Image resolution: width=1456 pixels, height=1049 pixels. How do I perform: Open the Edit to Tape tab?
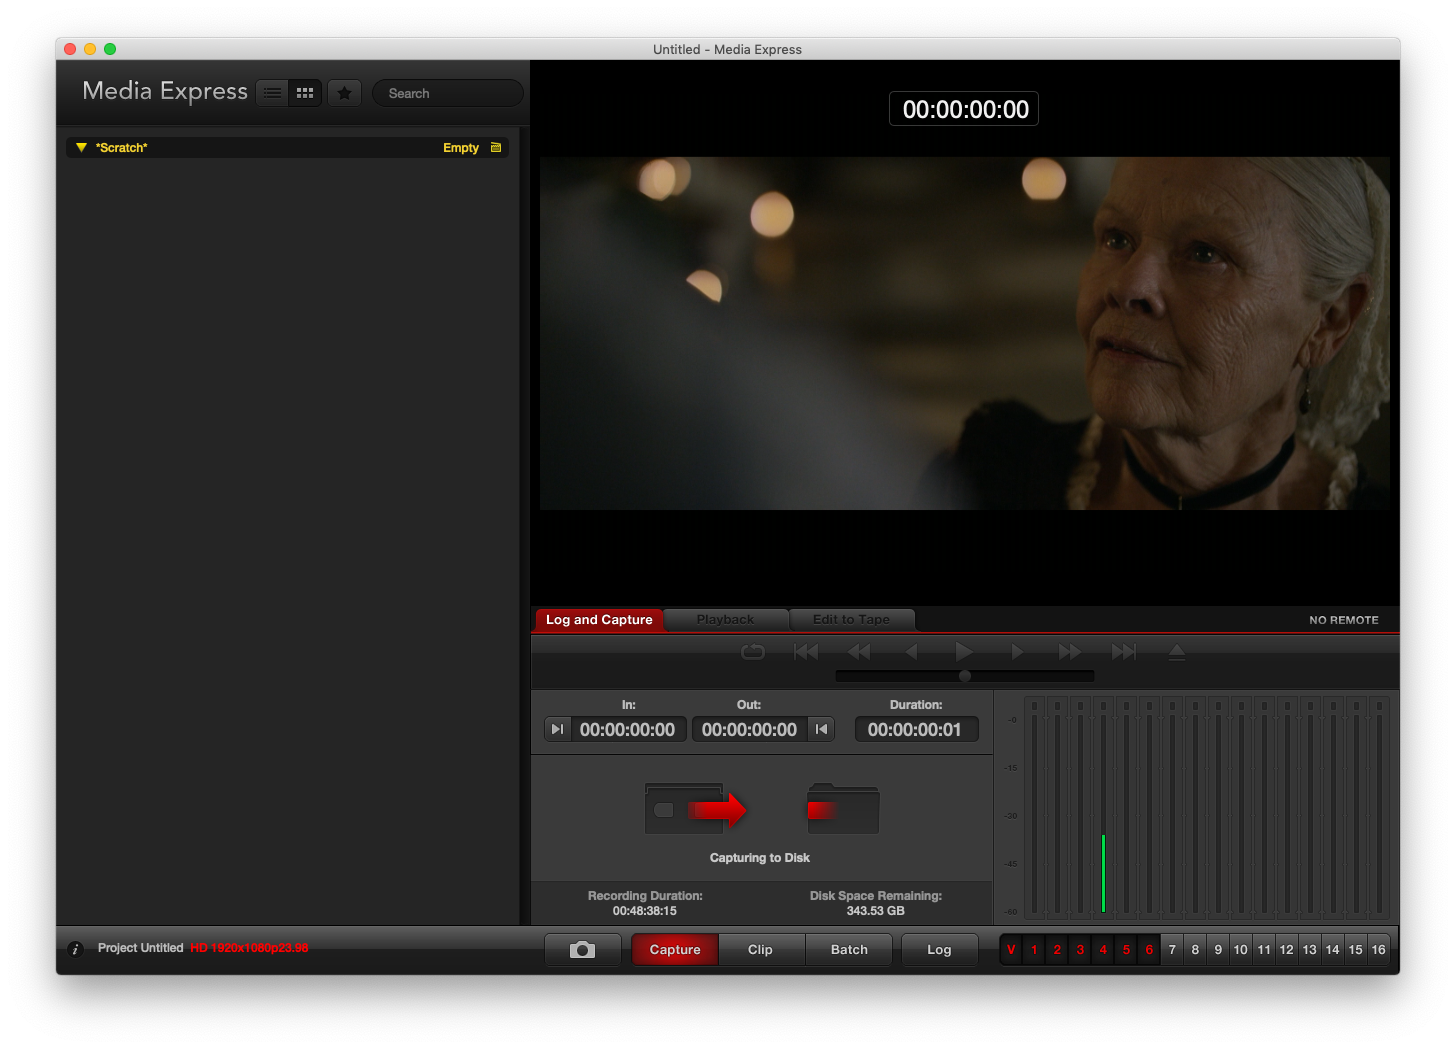coord(851,620)
